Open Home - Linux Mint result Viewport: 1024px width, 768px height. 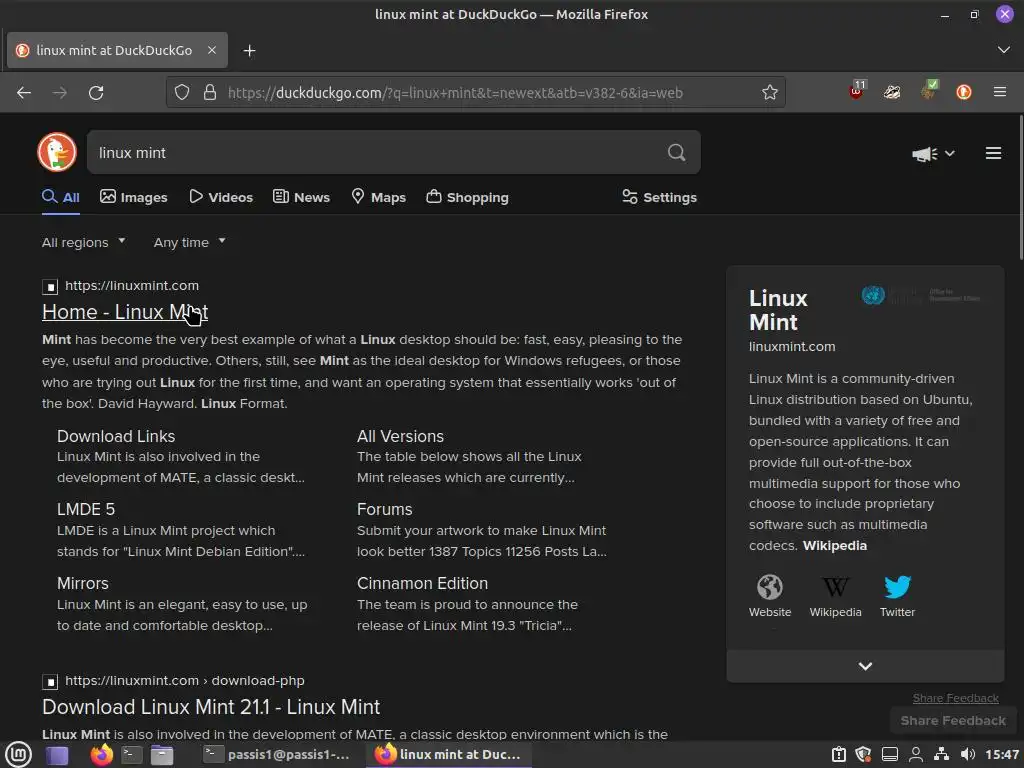(125, 312)
